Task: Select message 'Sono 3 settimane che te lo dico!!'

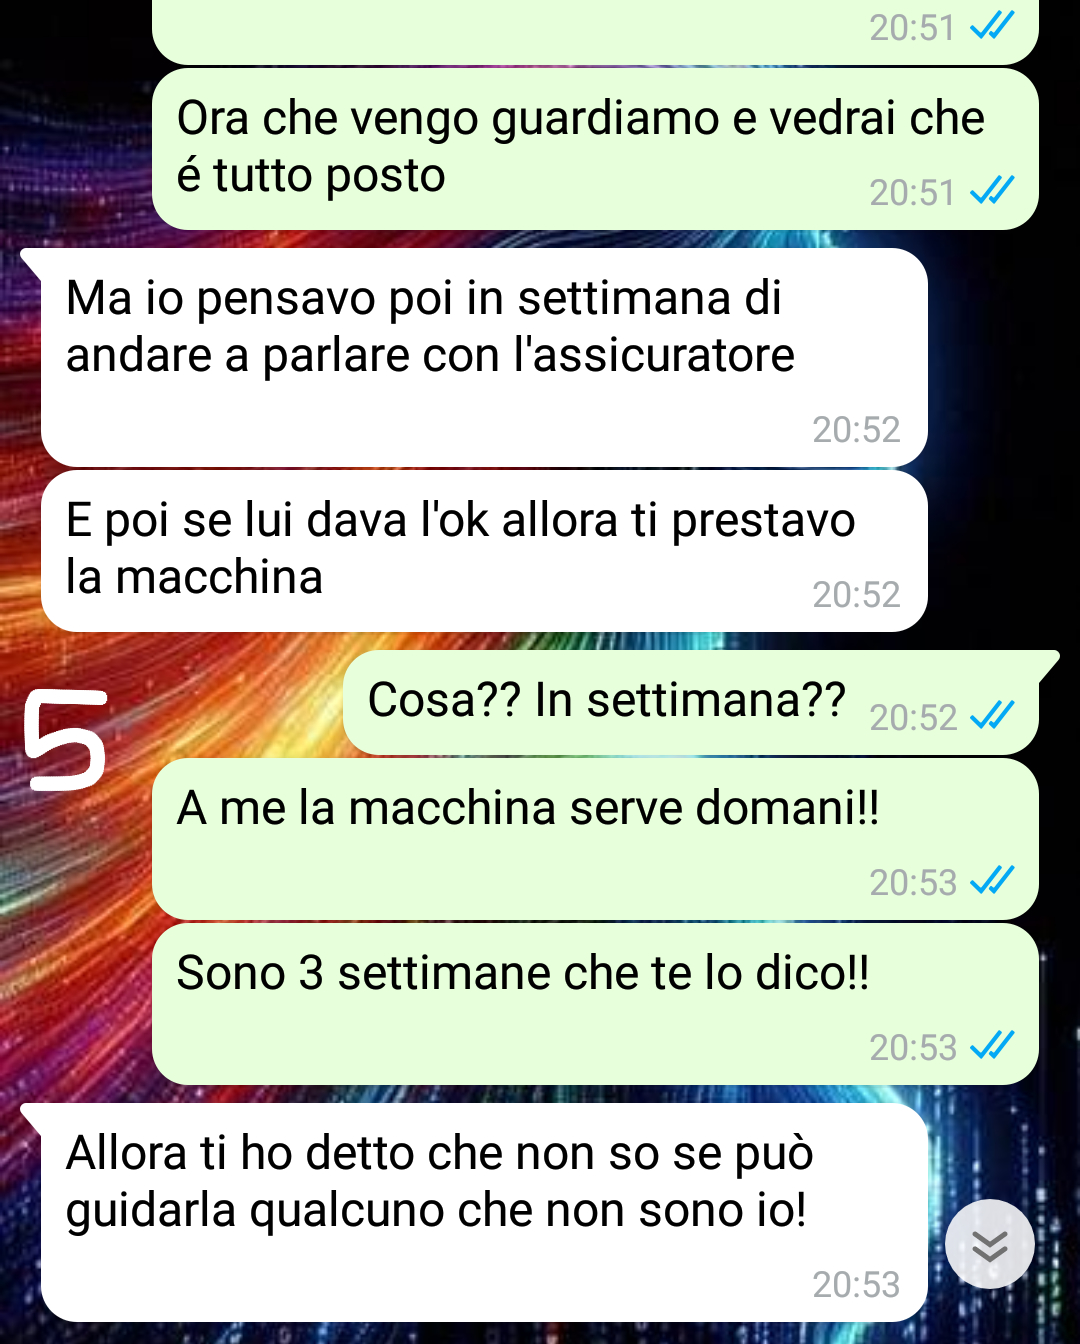Action: click(x=595, y=1004)
